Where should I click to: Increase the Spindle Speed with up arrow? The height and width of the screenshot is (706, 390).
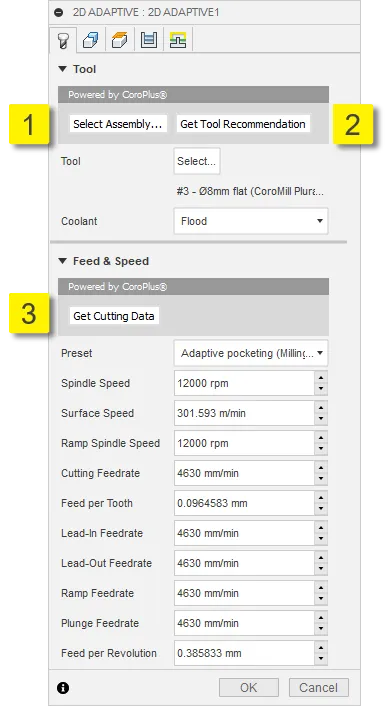click(321, 377)
